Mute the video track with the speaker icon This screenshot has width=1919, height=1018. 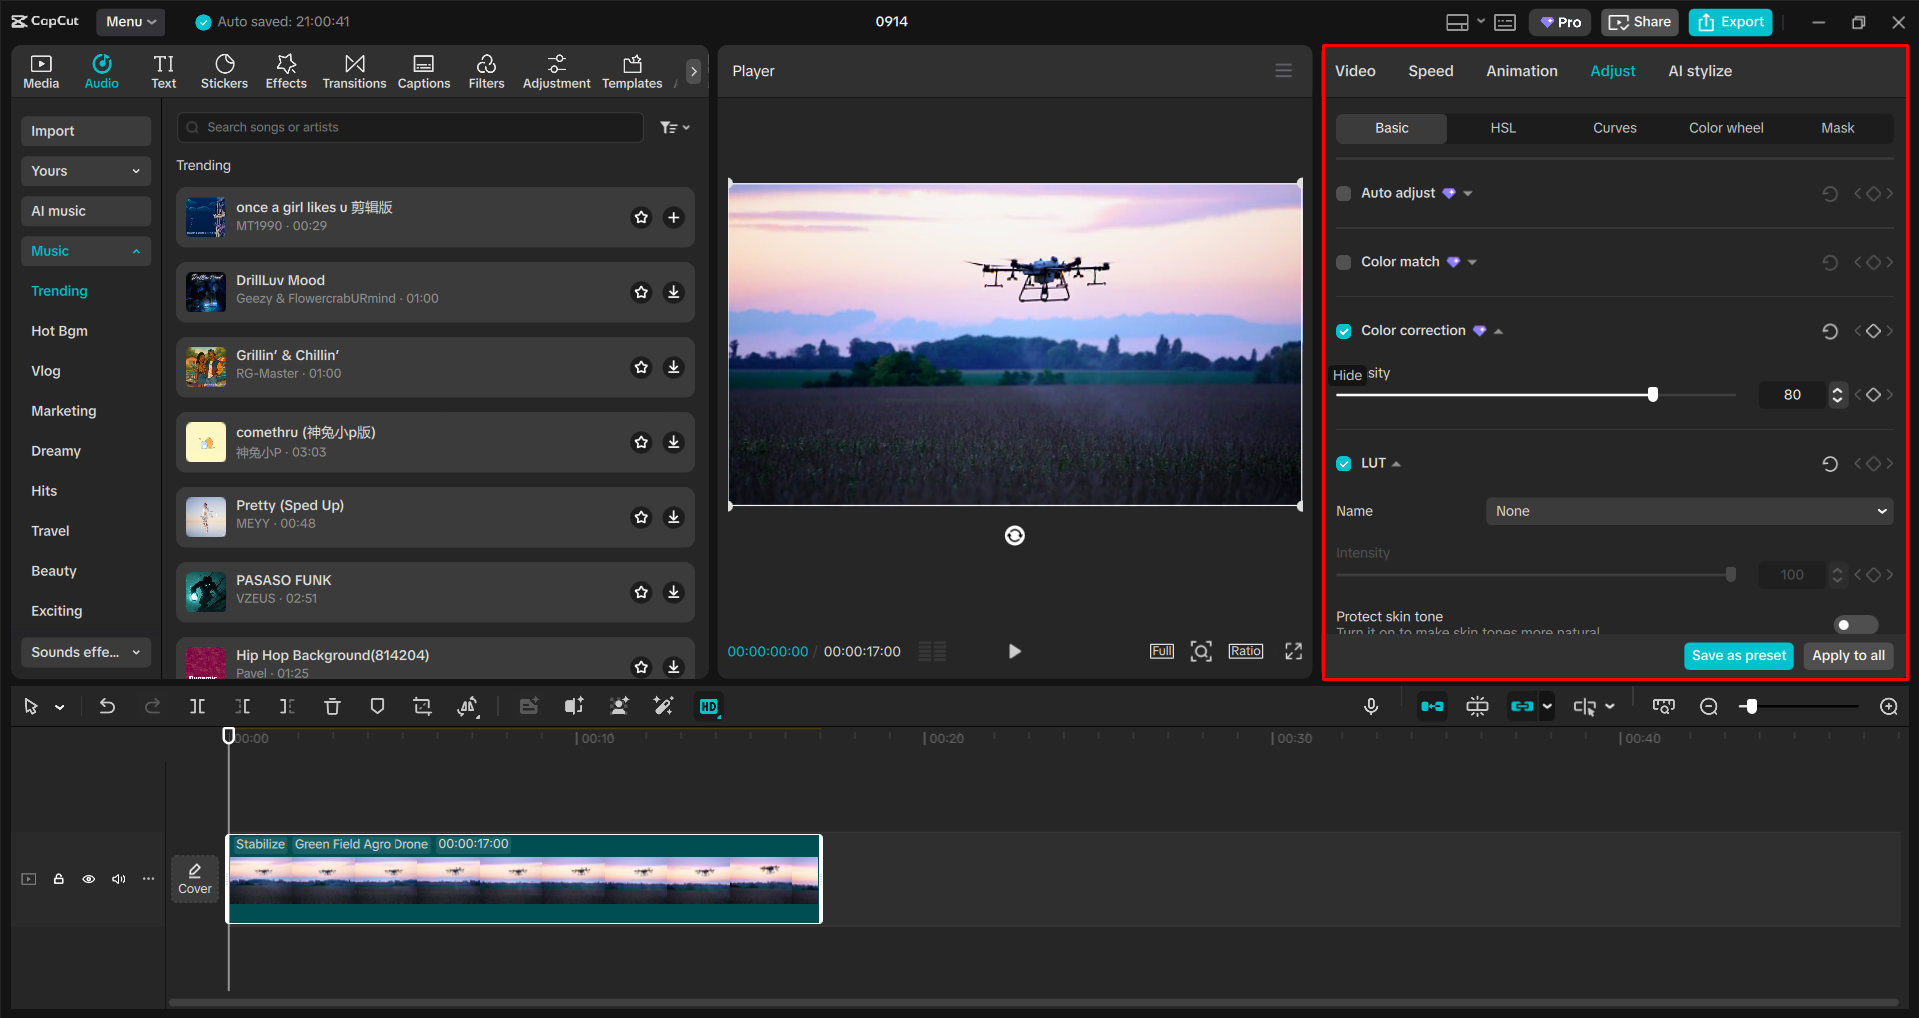pyautogui.click(x=118, y=879)
